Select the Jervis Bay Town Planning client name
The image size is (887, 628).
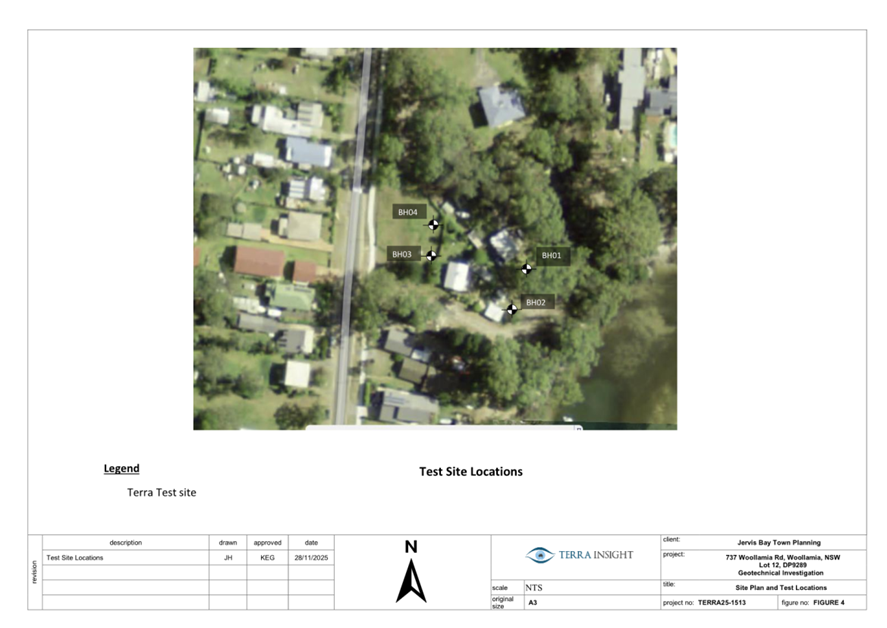(x=778, y=542)
